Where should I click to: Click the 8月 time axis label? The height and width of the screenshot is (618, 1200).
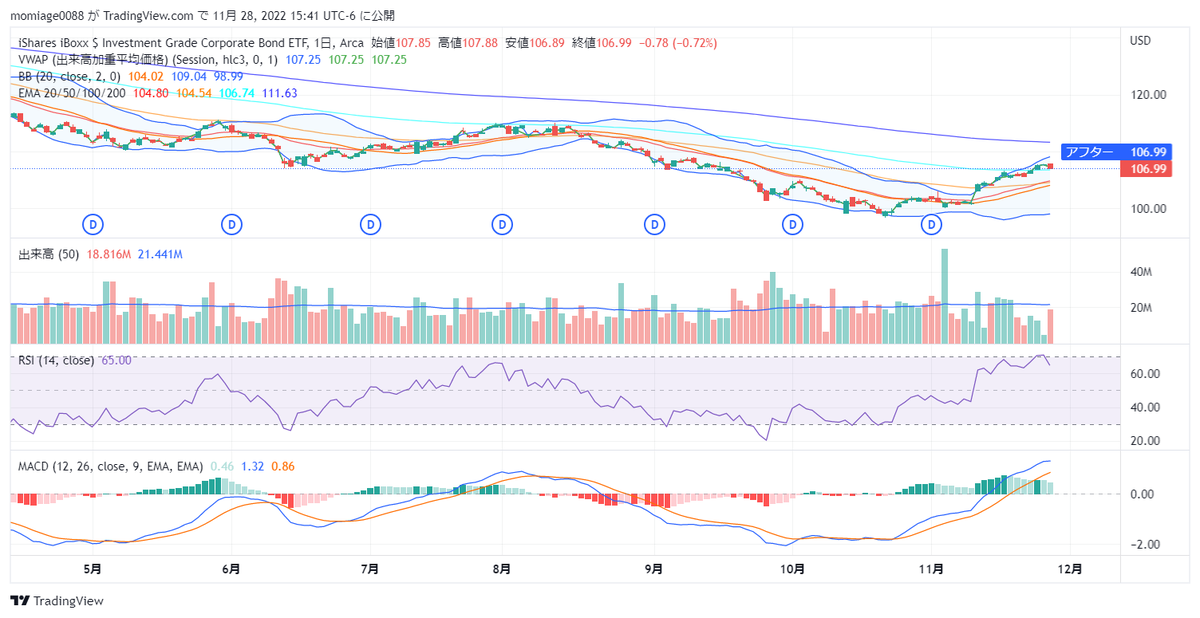[502, 568]
